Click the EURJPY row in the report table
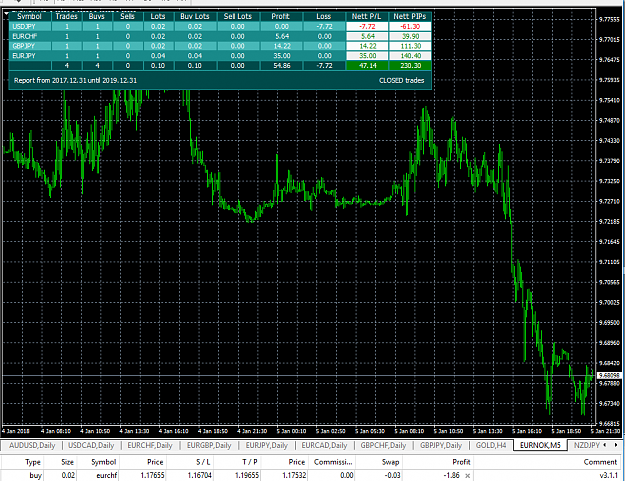This screenshot has height=481, width=625. click(220, 56)
